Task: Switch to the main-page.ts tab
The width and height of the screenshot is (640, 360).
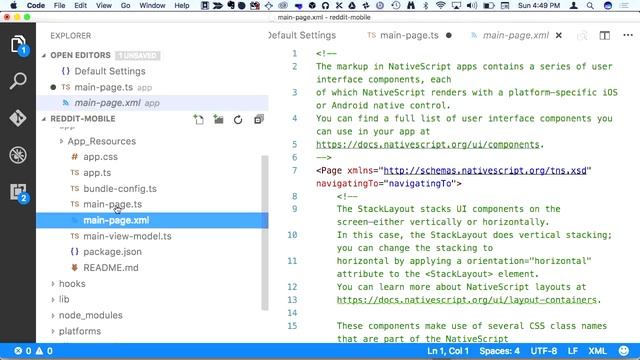Action: (x=409, y=36)
